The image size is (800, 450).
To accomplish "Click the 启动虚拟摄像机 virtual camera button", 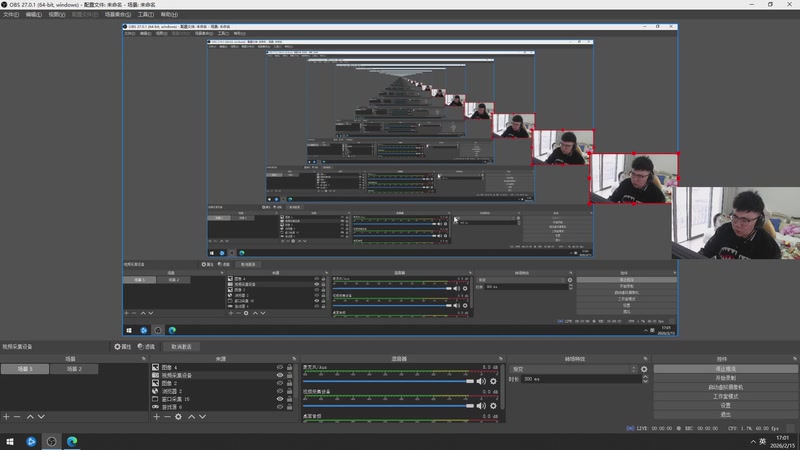I will [x=725, y=387].
